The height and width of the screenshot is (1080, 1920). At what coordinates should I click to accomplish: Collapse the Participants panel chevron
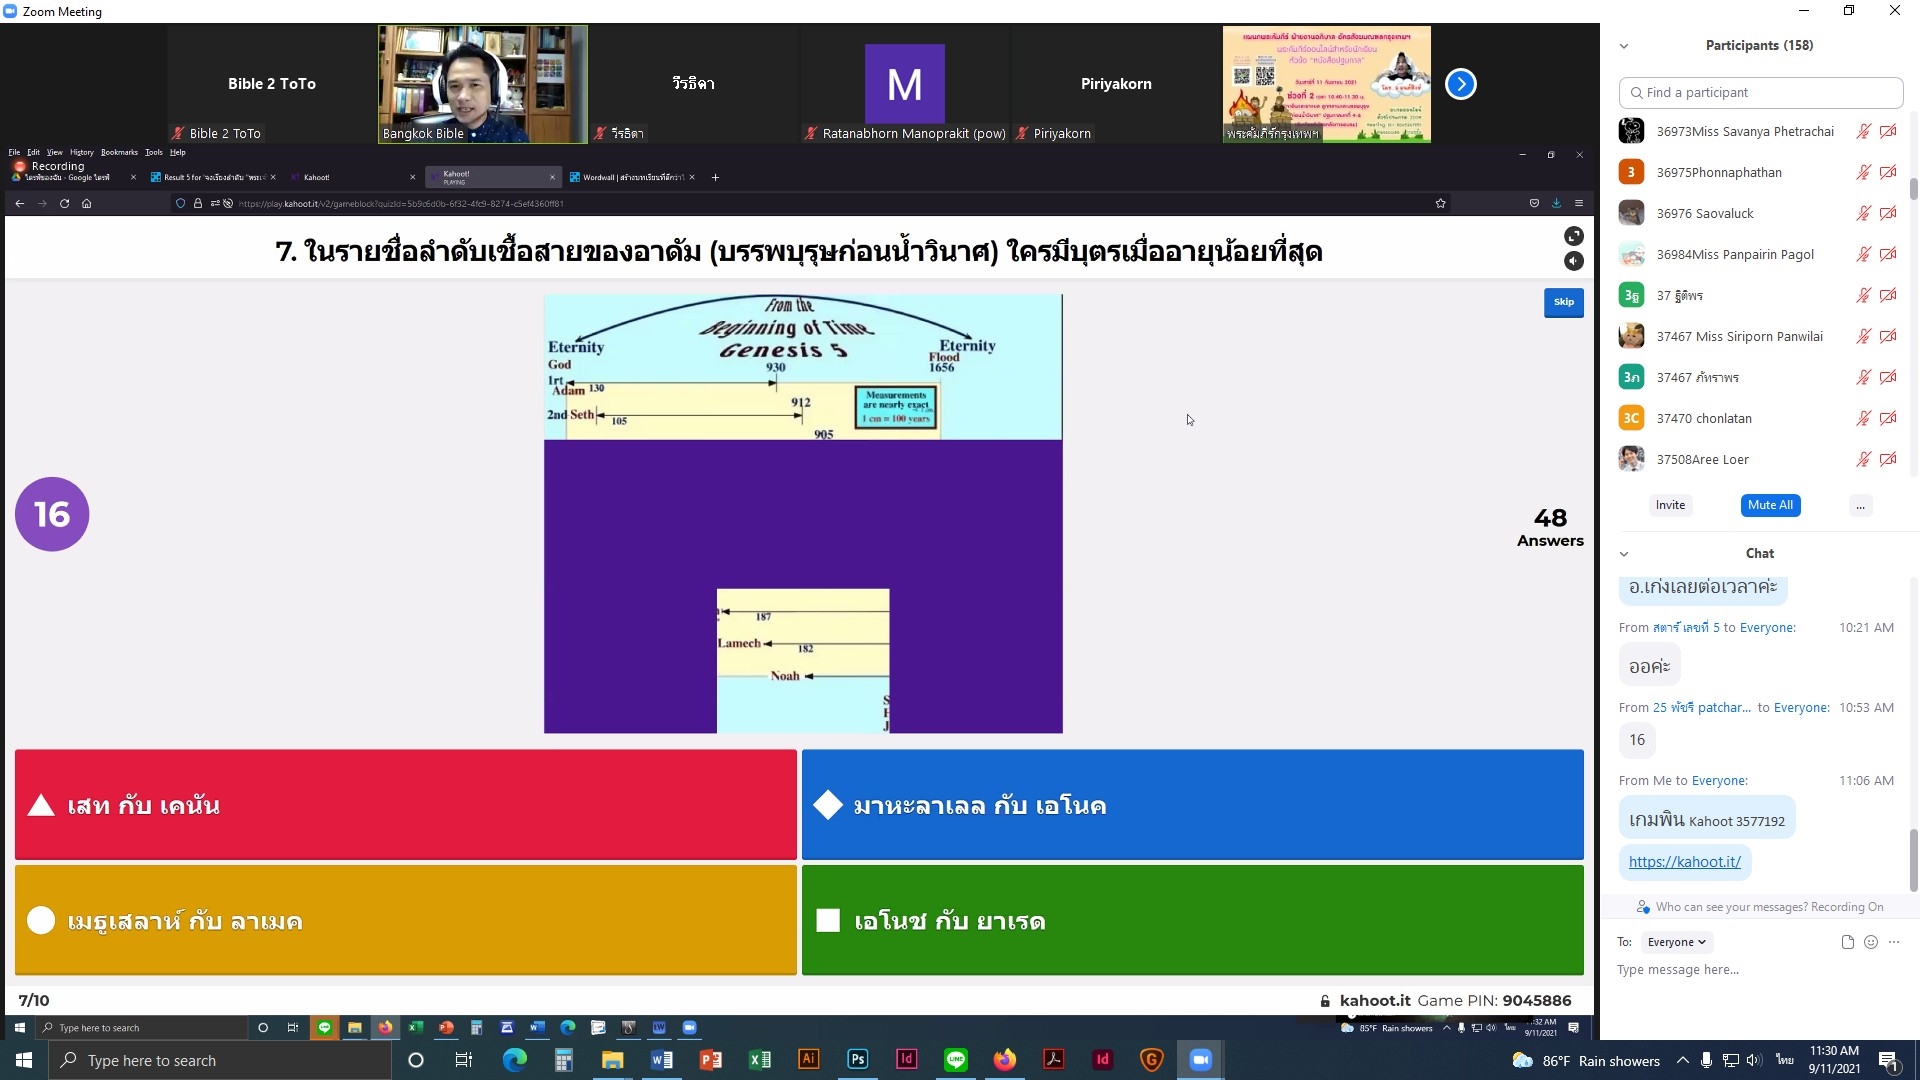tap(1624, 46)
